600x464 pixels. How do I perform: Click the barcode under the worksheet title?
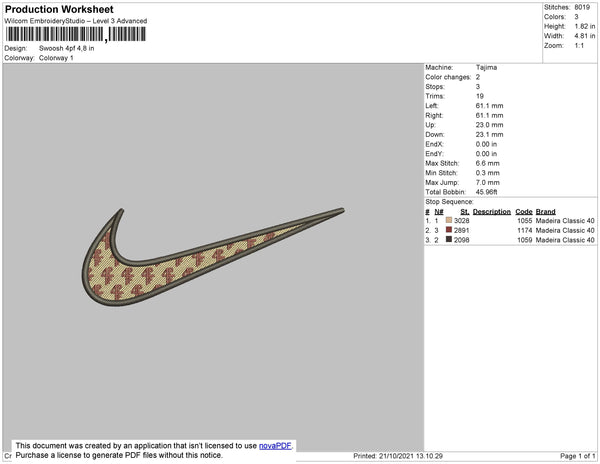(x=75, y=35)
